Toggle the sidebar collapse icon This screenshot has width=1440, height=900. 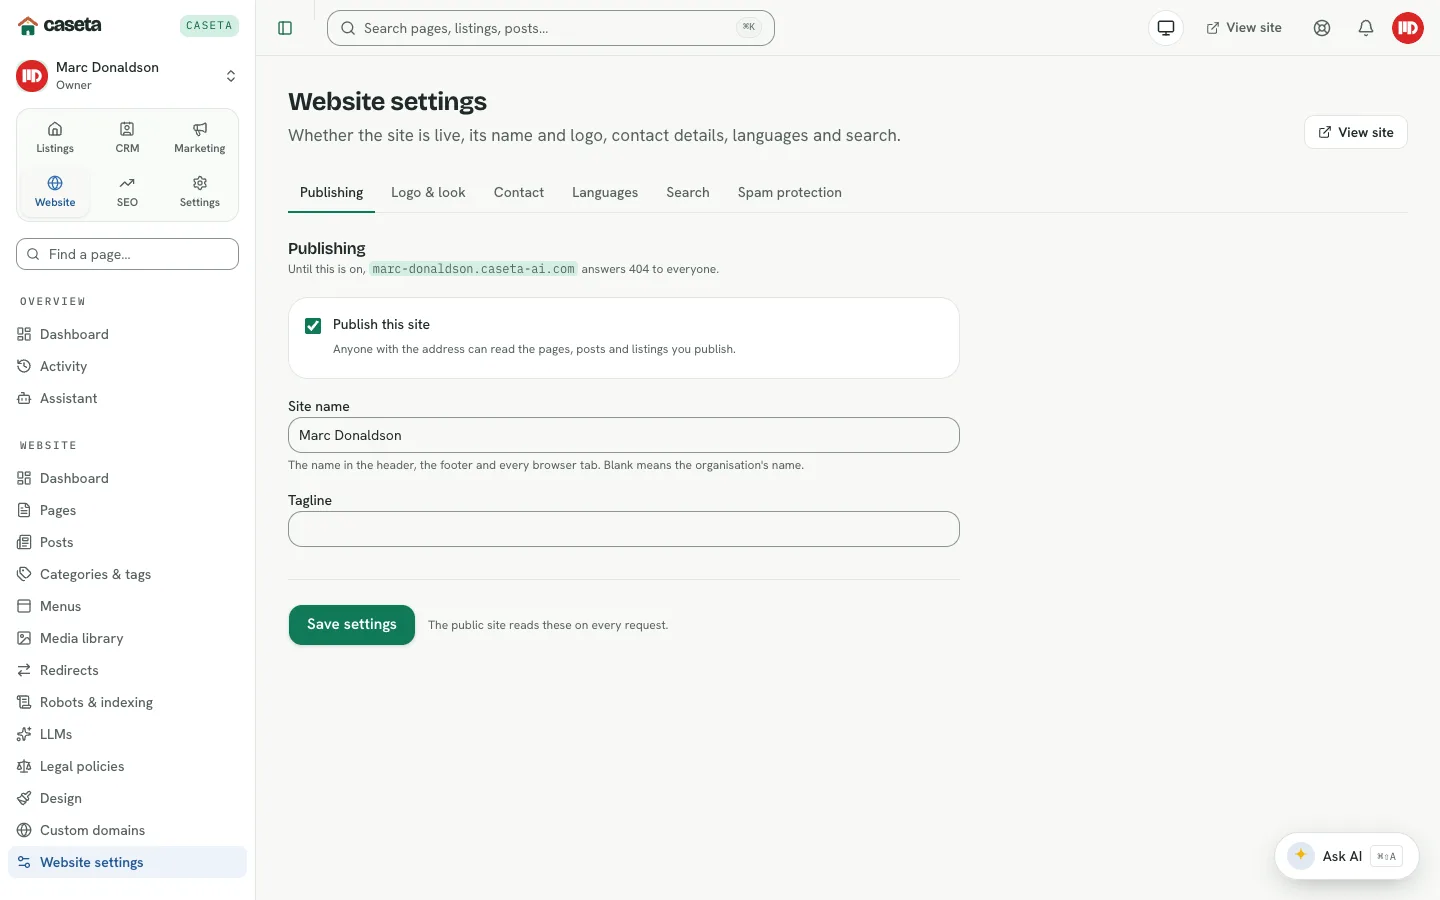pos(285,28)
